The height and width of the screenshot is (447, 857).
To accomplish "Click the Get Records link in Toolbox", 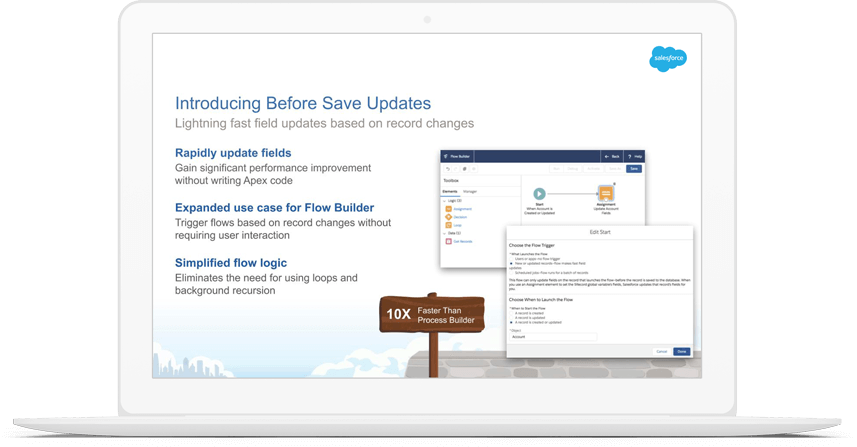I will 463,241.
